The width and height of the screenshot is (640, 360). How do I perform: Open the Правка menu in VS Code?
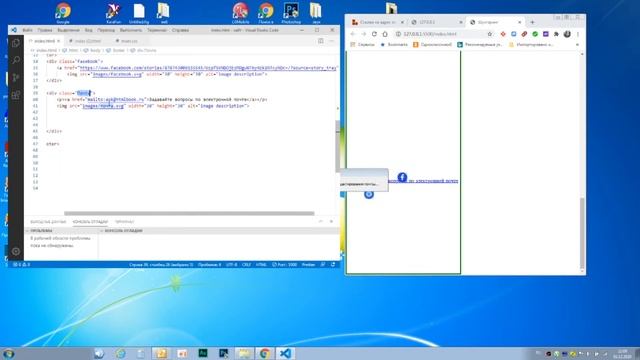coord(45,30)
